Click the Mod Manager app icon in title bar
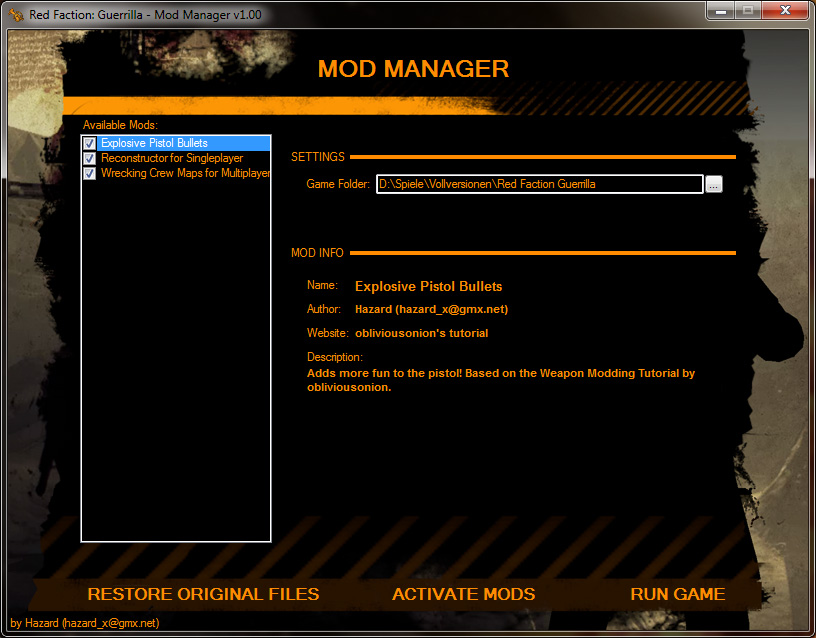This screenshot has height=638, width=816. point(15,15)
